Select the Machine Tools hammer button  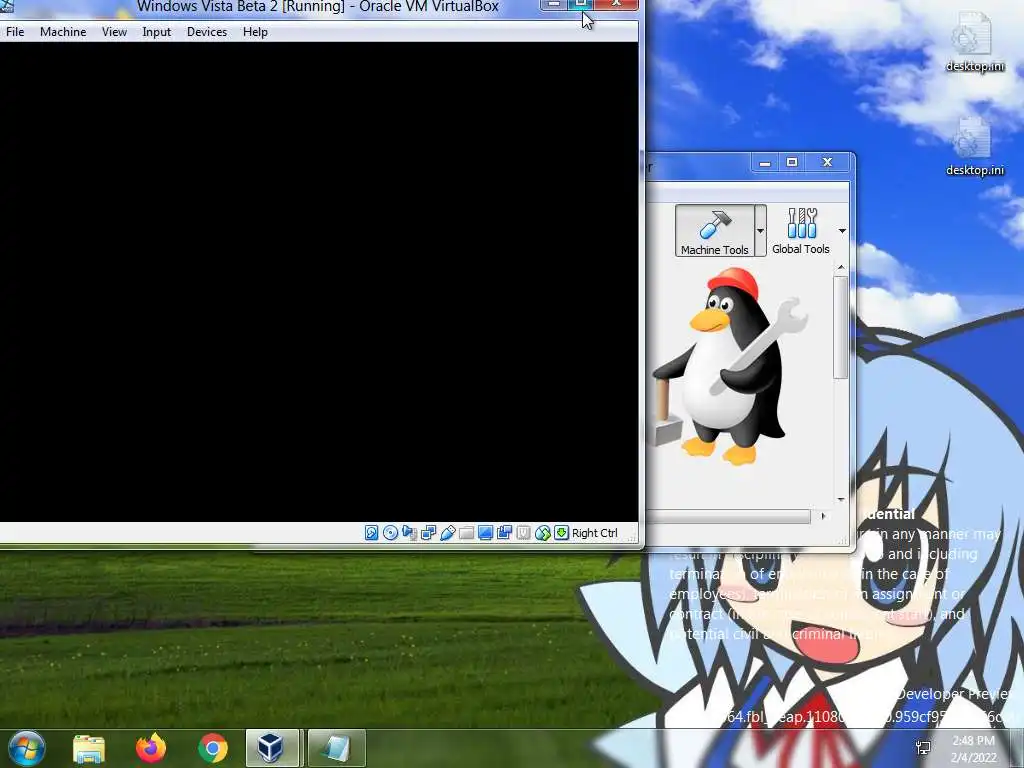tap(714, 231)
